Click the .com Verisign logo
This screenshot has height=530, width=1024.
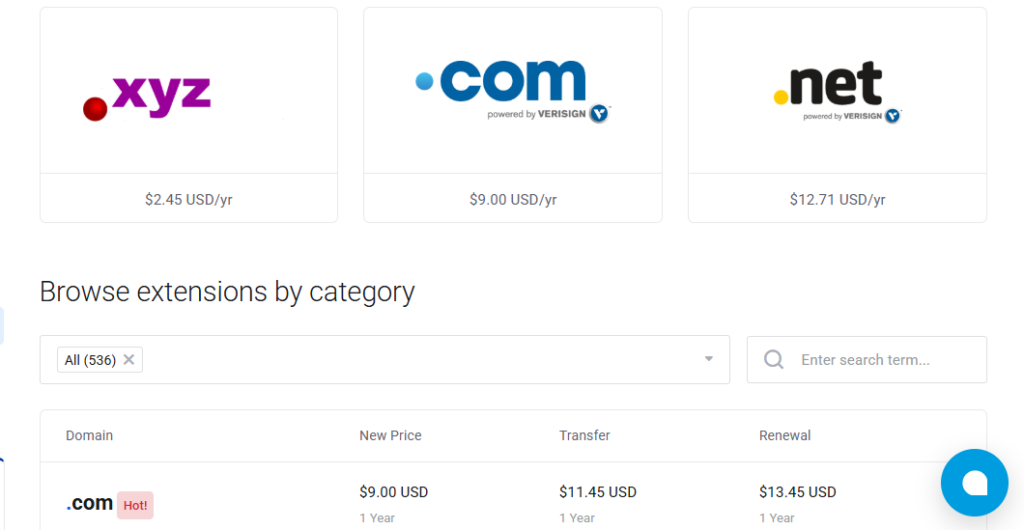pos(512,90)
